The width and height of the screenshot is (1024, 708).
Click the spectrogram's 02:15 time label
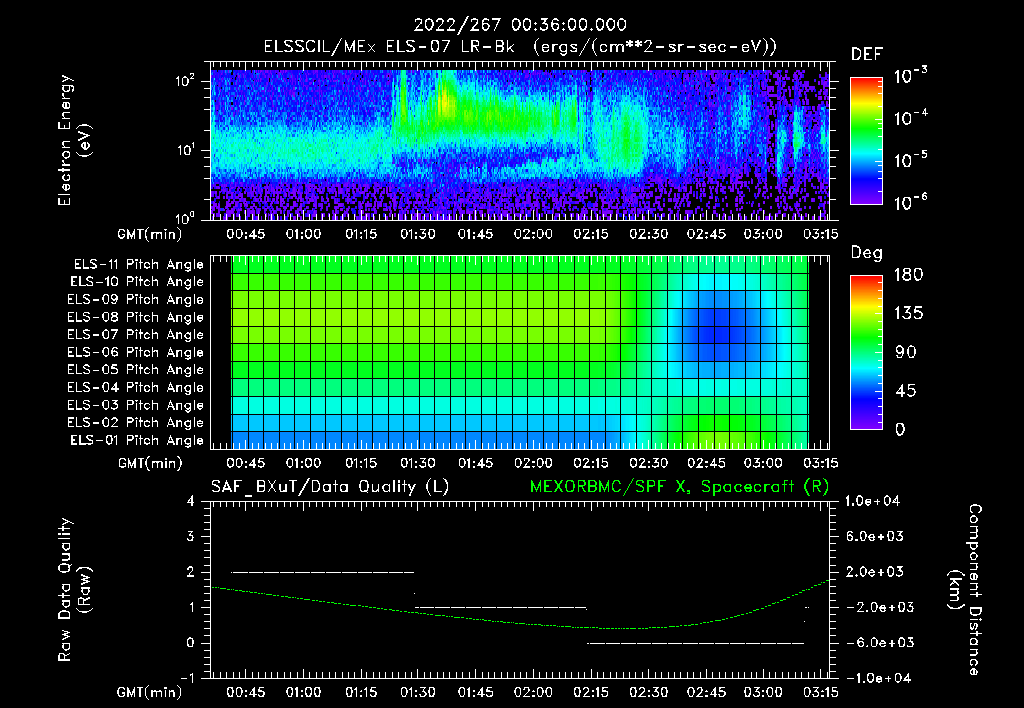[591, 234]
